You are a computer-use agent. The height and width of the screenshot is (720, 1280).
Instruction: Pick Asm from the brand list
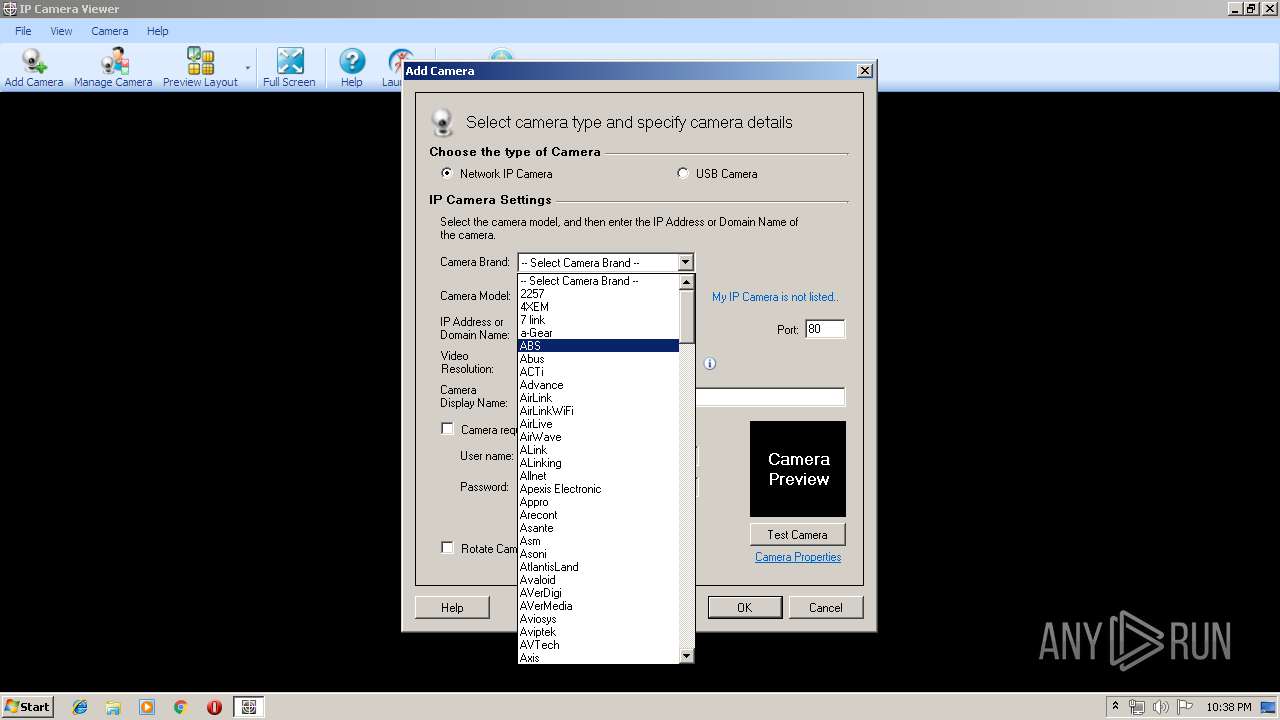tap(598, 541)
